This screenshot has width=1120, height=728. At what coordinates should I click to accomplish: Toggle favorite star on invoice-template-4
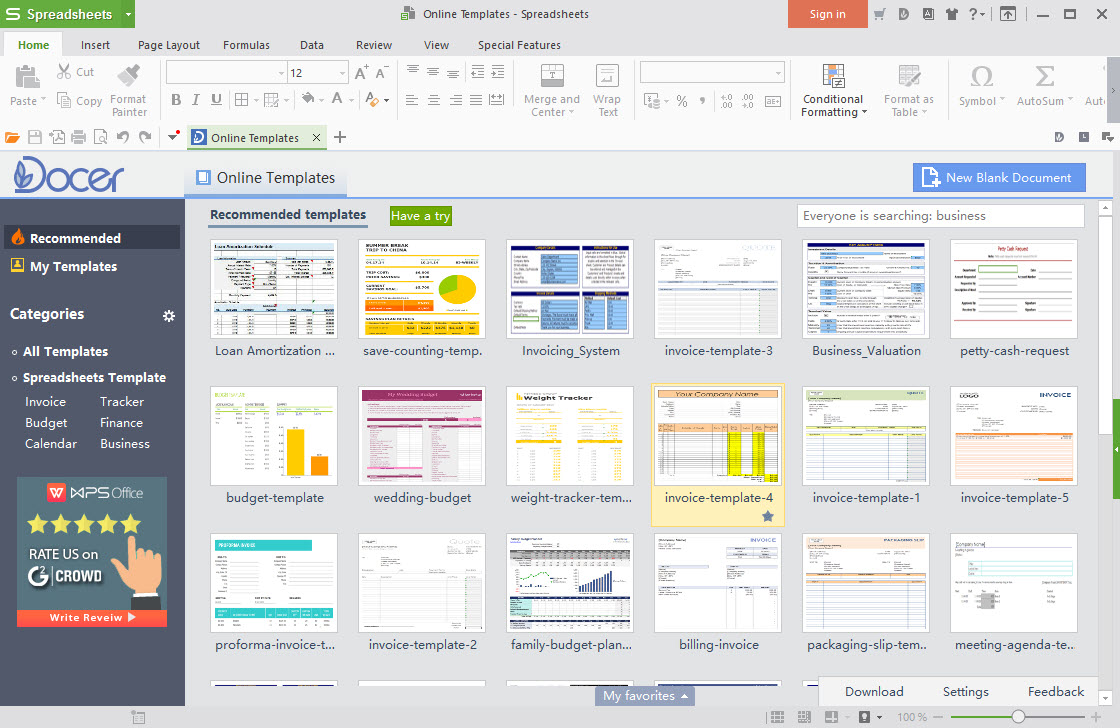coord(767,514)
